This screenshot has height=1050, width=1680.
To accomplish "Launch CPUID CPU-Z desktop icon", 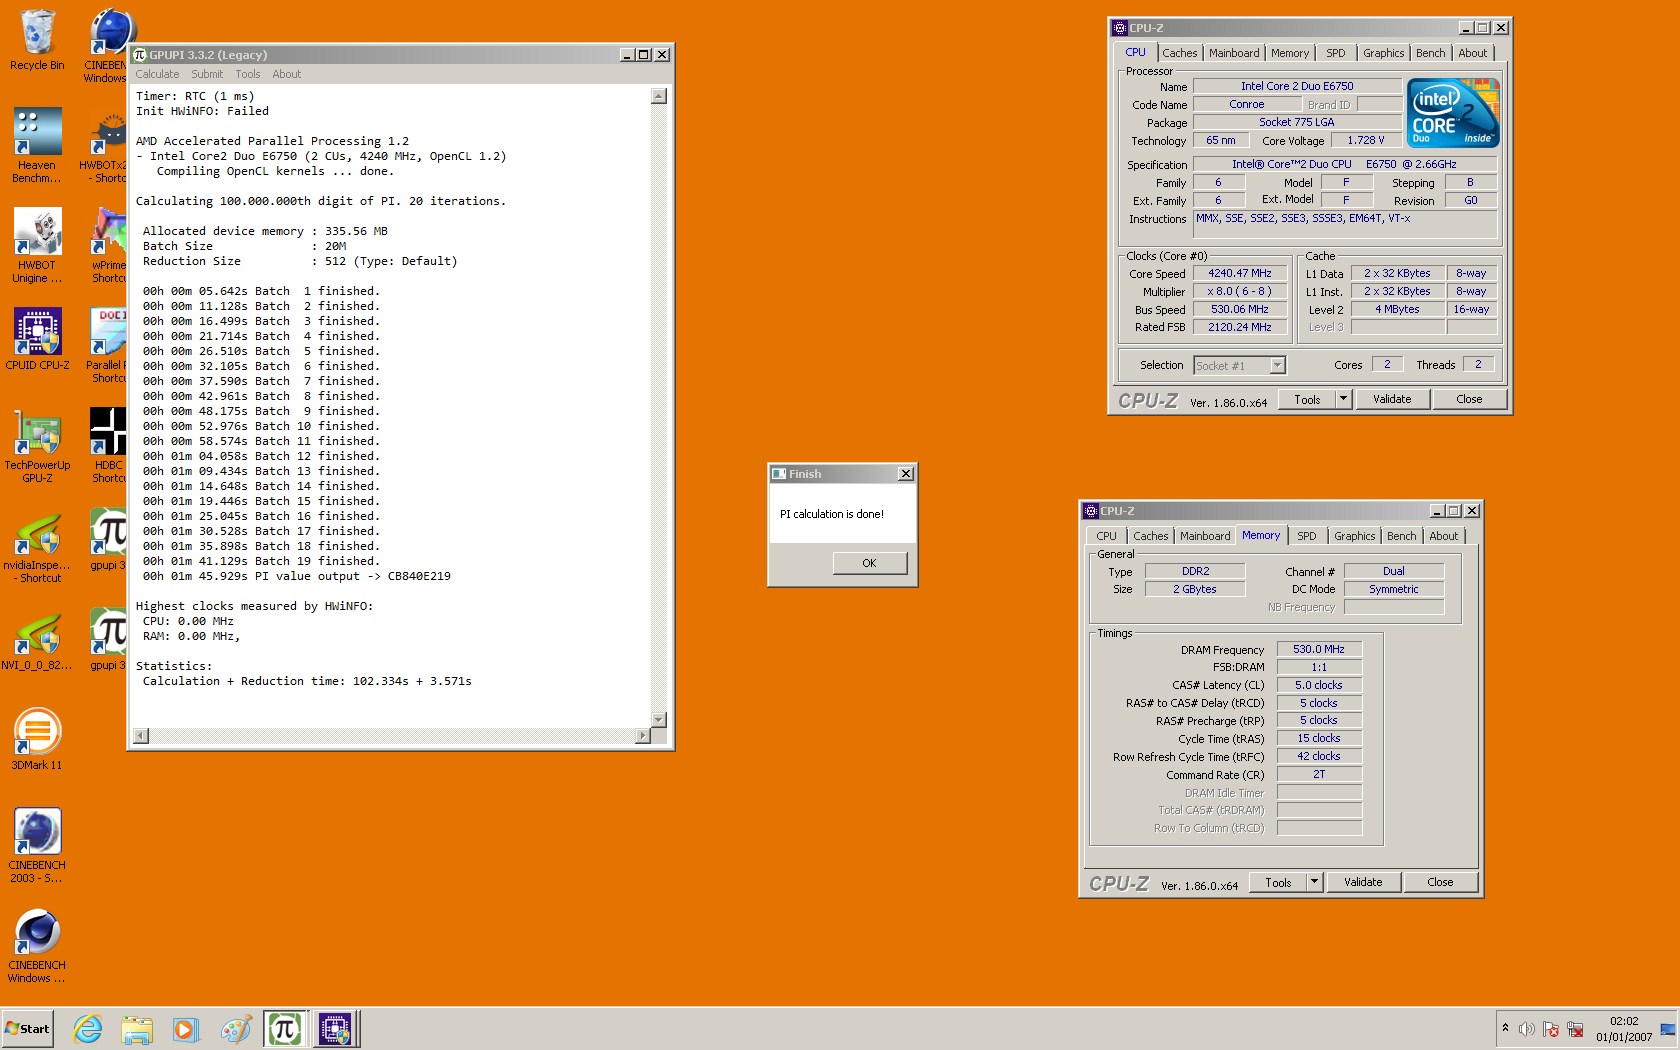I will [37, 339].
